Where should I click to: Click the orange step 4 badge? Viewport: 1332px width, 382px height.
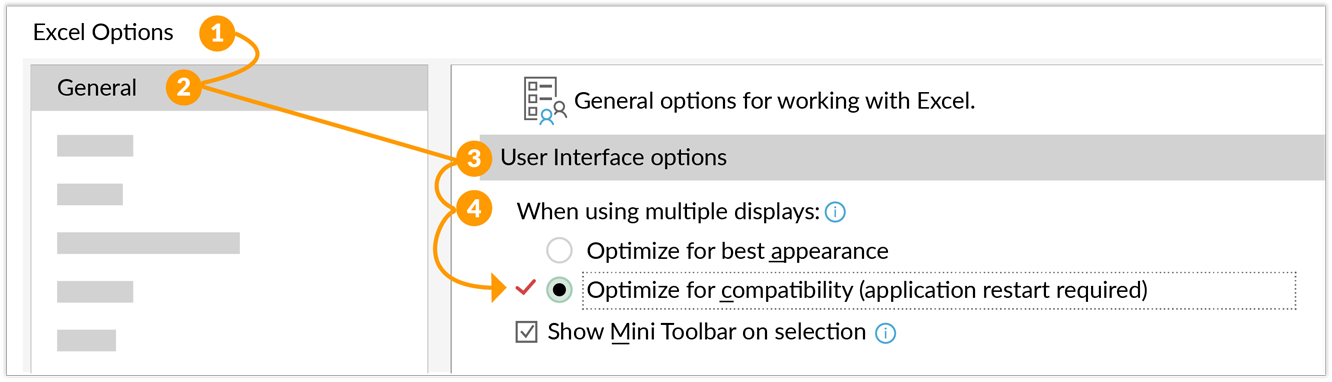pyautogui.click(x=474, y=209)
